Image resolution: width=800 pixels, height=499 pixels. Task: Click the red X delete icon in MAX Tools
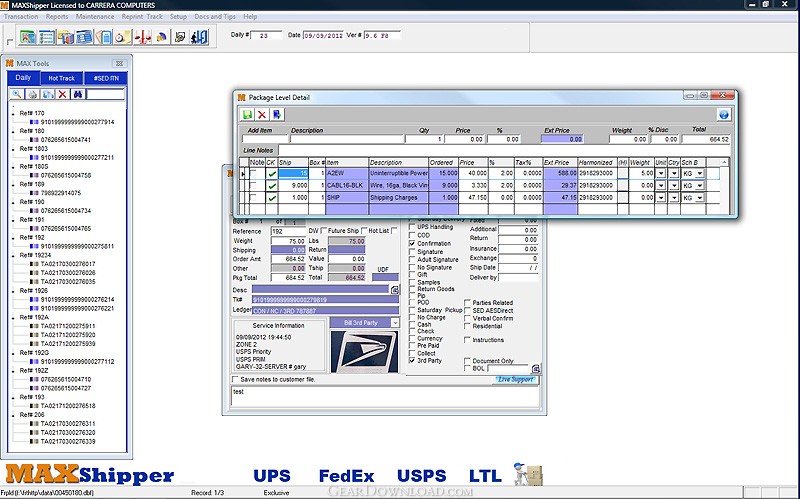[x=62, y=94]
